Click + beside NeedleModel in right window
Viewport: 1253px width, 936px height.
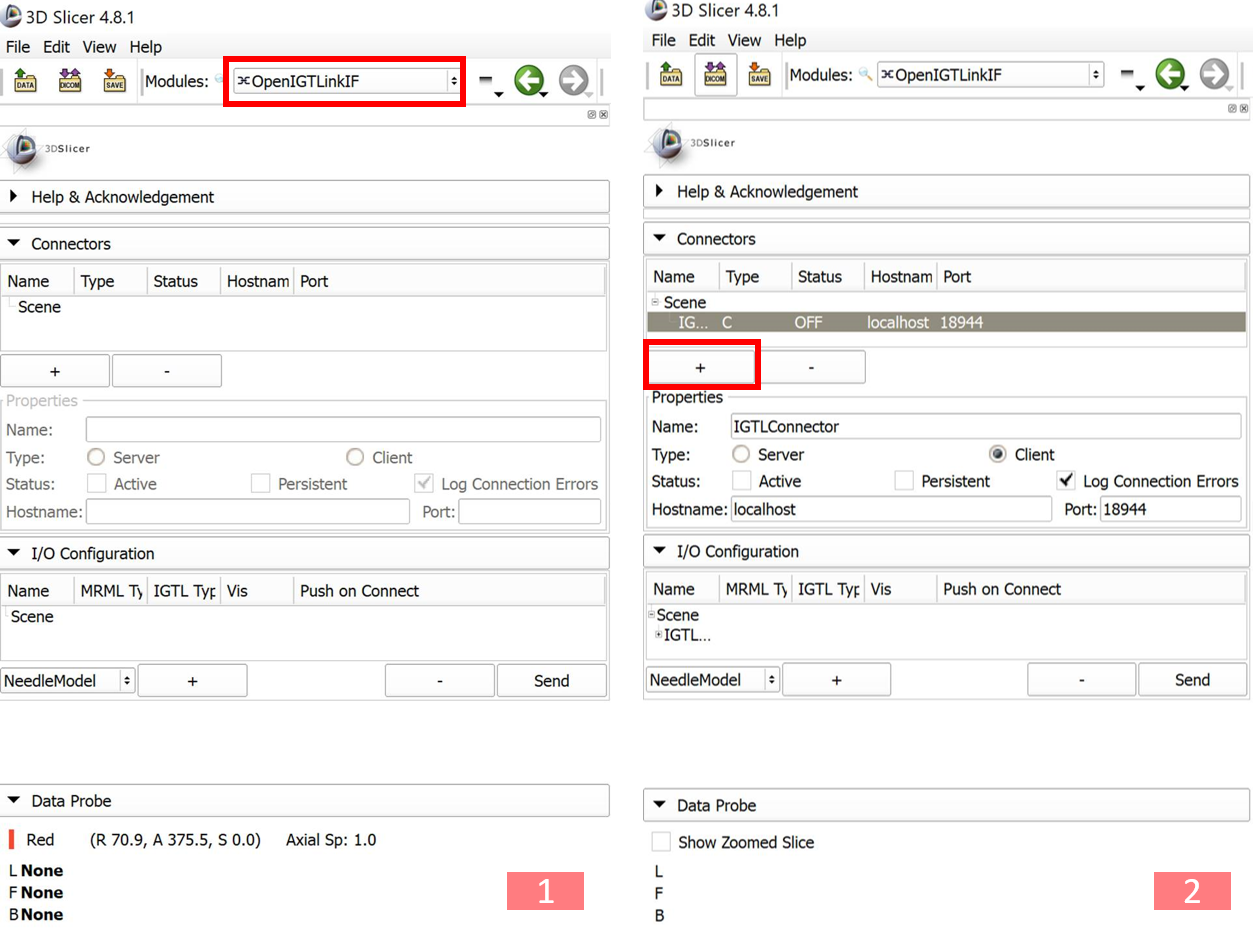point(837,680)
